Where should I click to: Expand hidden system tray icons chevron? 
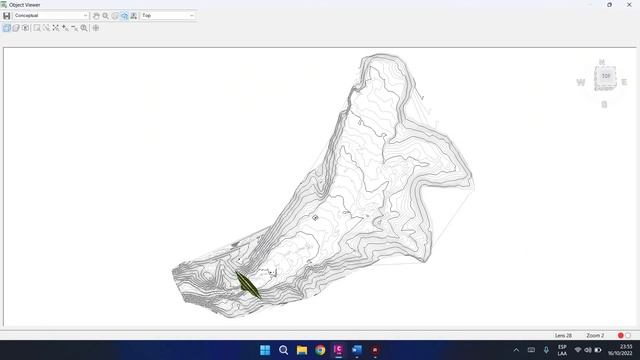tap(516, 350)
